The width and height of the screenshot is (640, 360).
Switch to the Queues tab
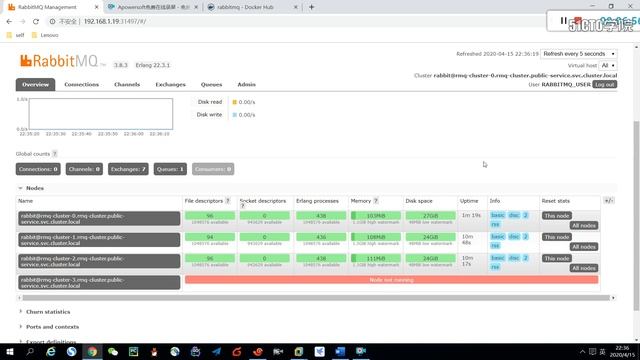[211, 84]
